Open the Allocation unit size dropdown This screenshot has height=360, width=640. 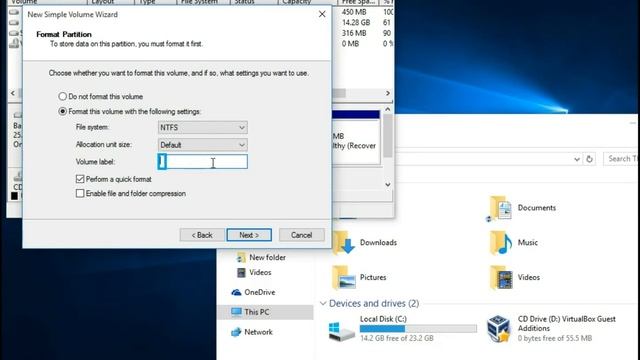coord(202,144)
